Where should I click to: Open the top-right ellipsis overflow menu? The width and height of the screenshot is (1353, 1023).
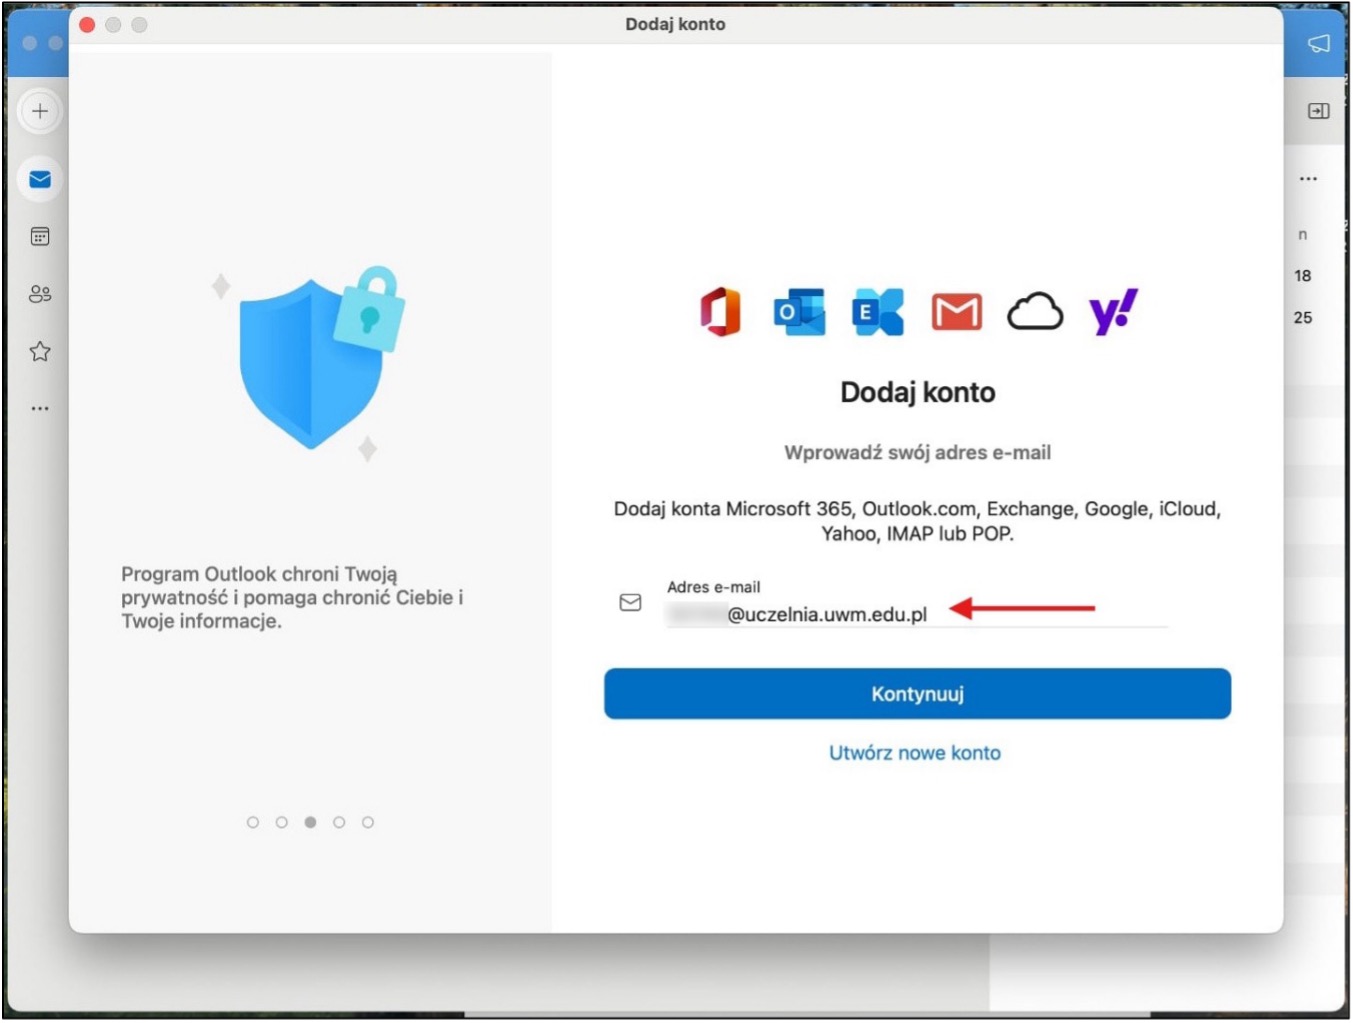(1308, 179)
